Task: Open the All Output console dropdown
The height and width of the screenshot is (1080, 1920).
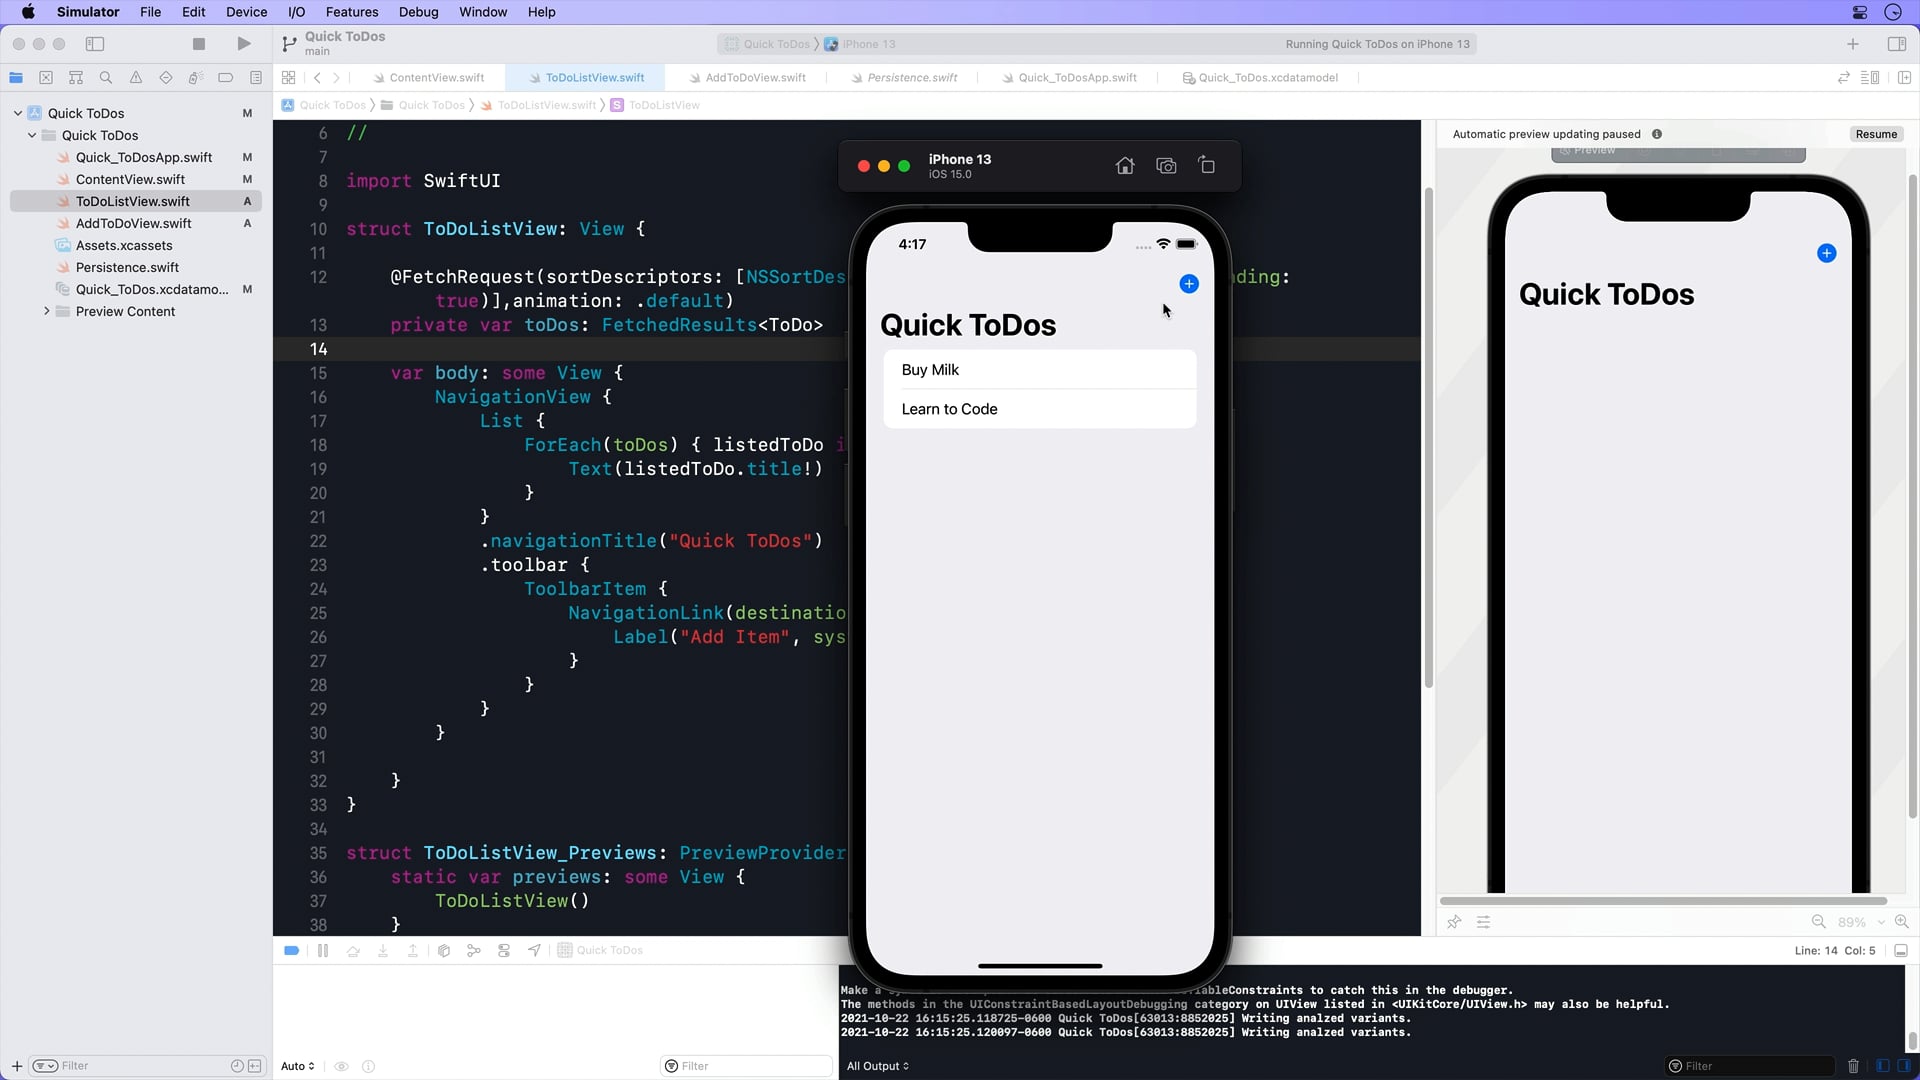Action: pos(878,1066)
